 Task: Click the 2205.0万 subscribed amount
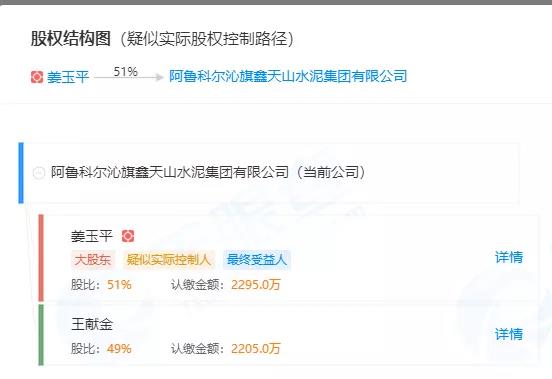256,349
